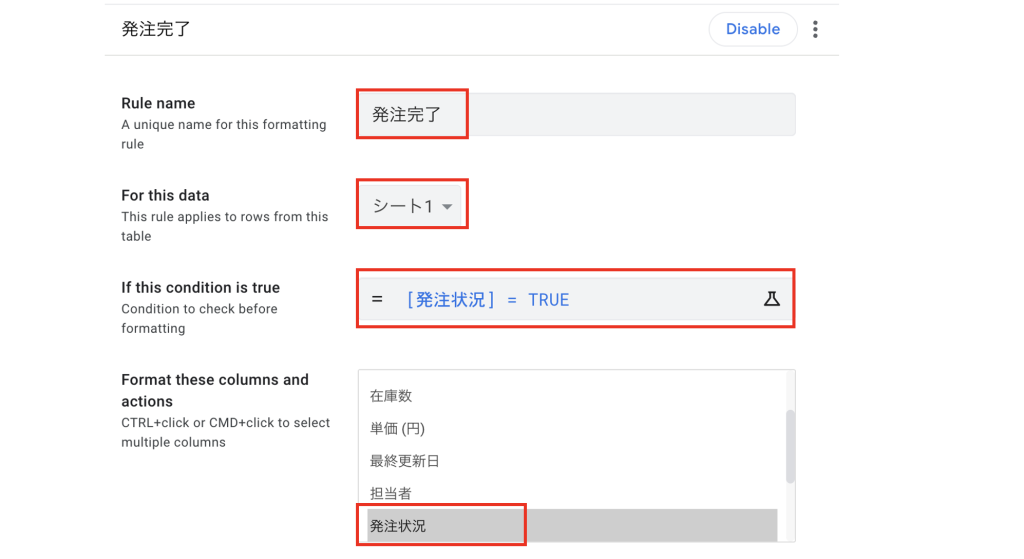The image size is (1024, 559).
Task: Choose 最終更新日 from the columns list
Action: [405, 461]
